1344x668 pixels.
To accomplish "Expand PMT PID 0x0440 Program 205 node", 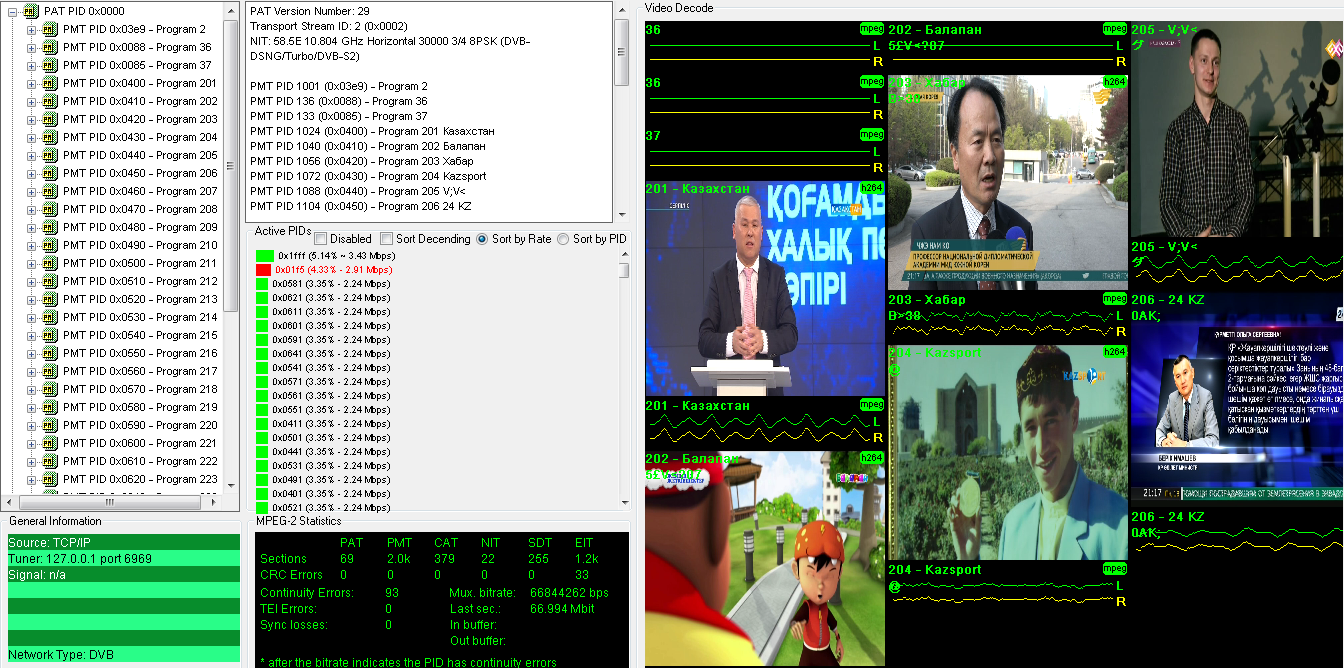I will point(31,155).
